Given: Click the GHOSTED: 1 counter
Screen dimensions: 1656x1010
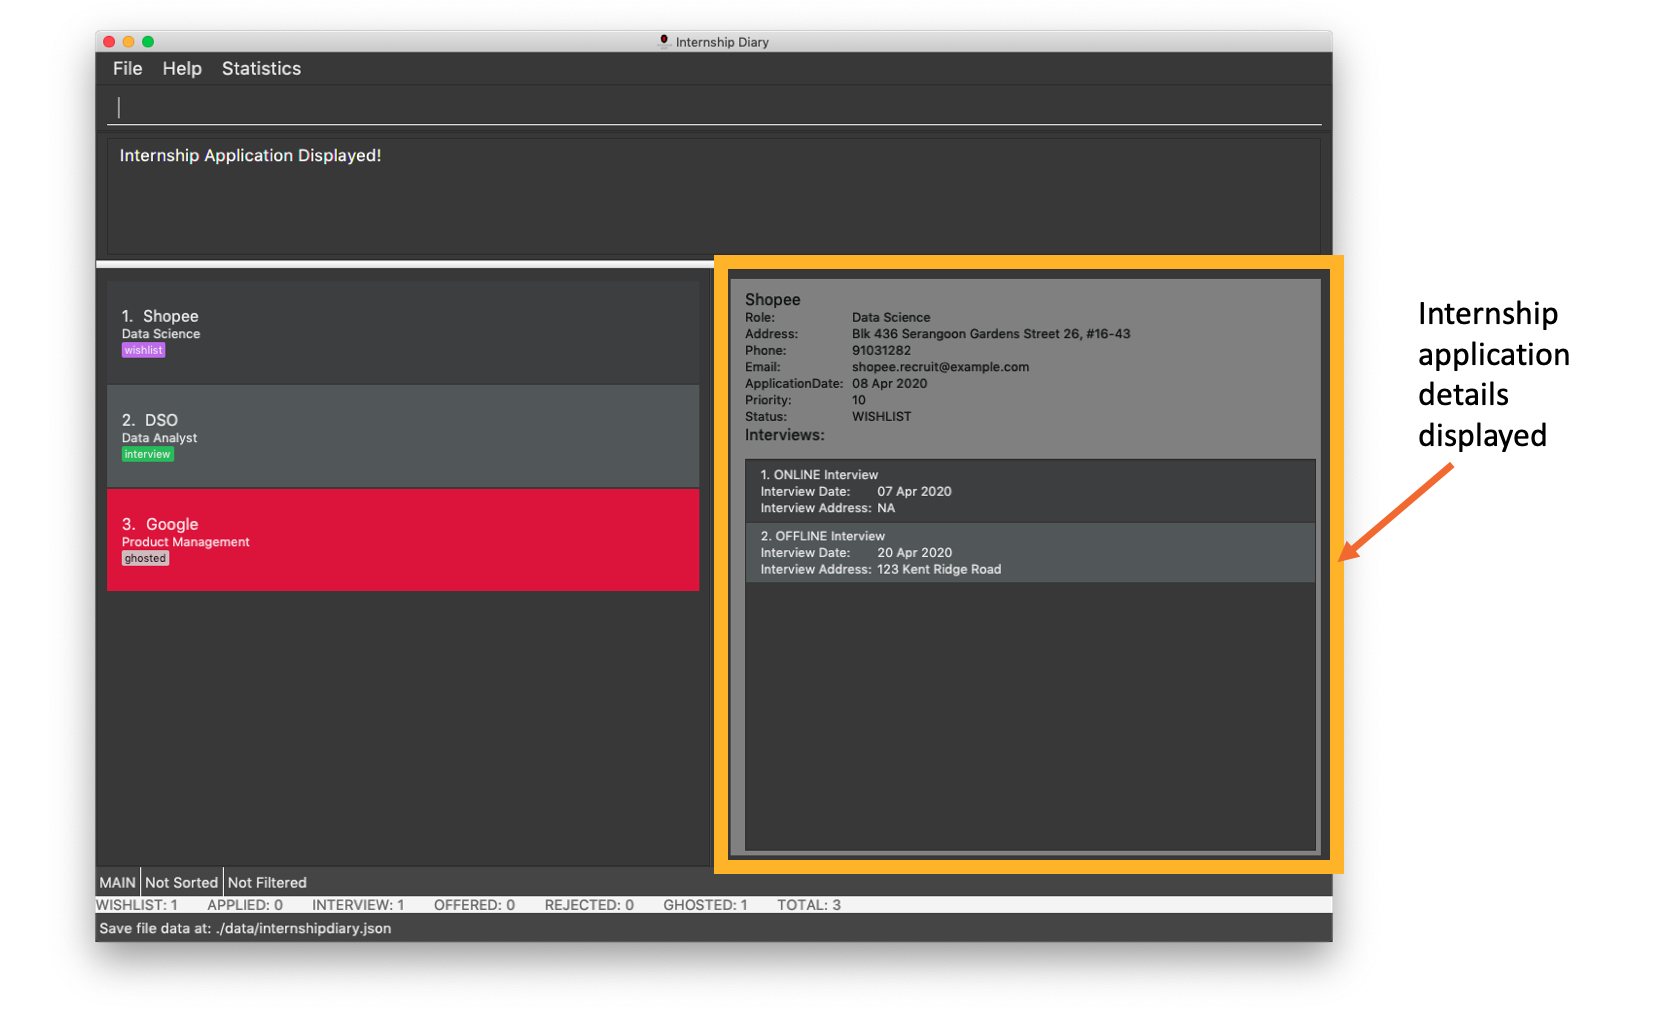Looking at the screenshot, I should 705,905.
